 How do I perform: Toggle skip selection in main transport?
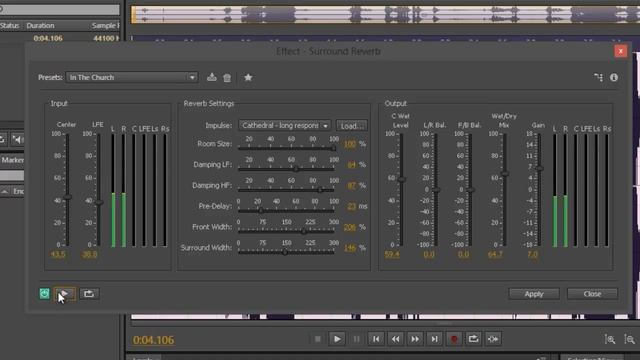point(493,339)
